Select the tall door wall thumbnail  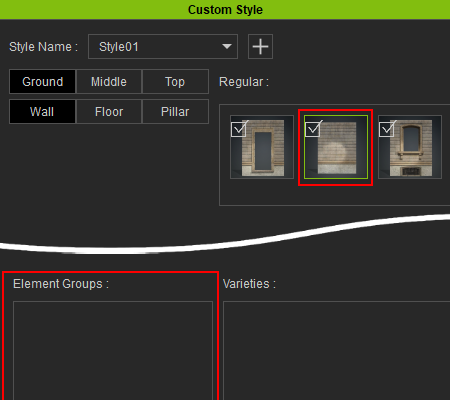point(262,147)
